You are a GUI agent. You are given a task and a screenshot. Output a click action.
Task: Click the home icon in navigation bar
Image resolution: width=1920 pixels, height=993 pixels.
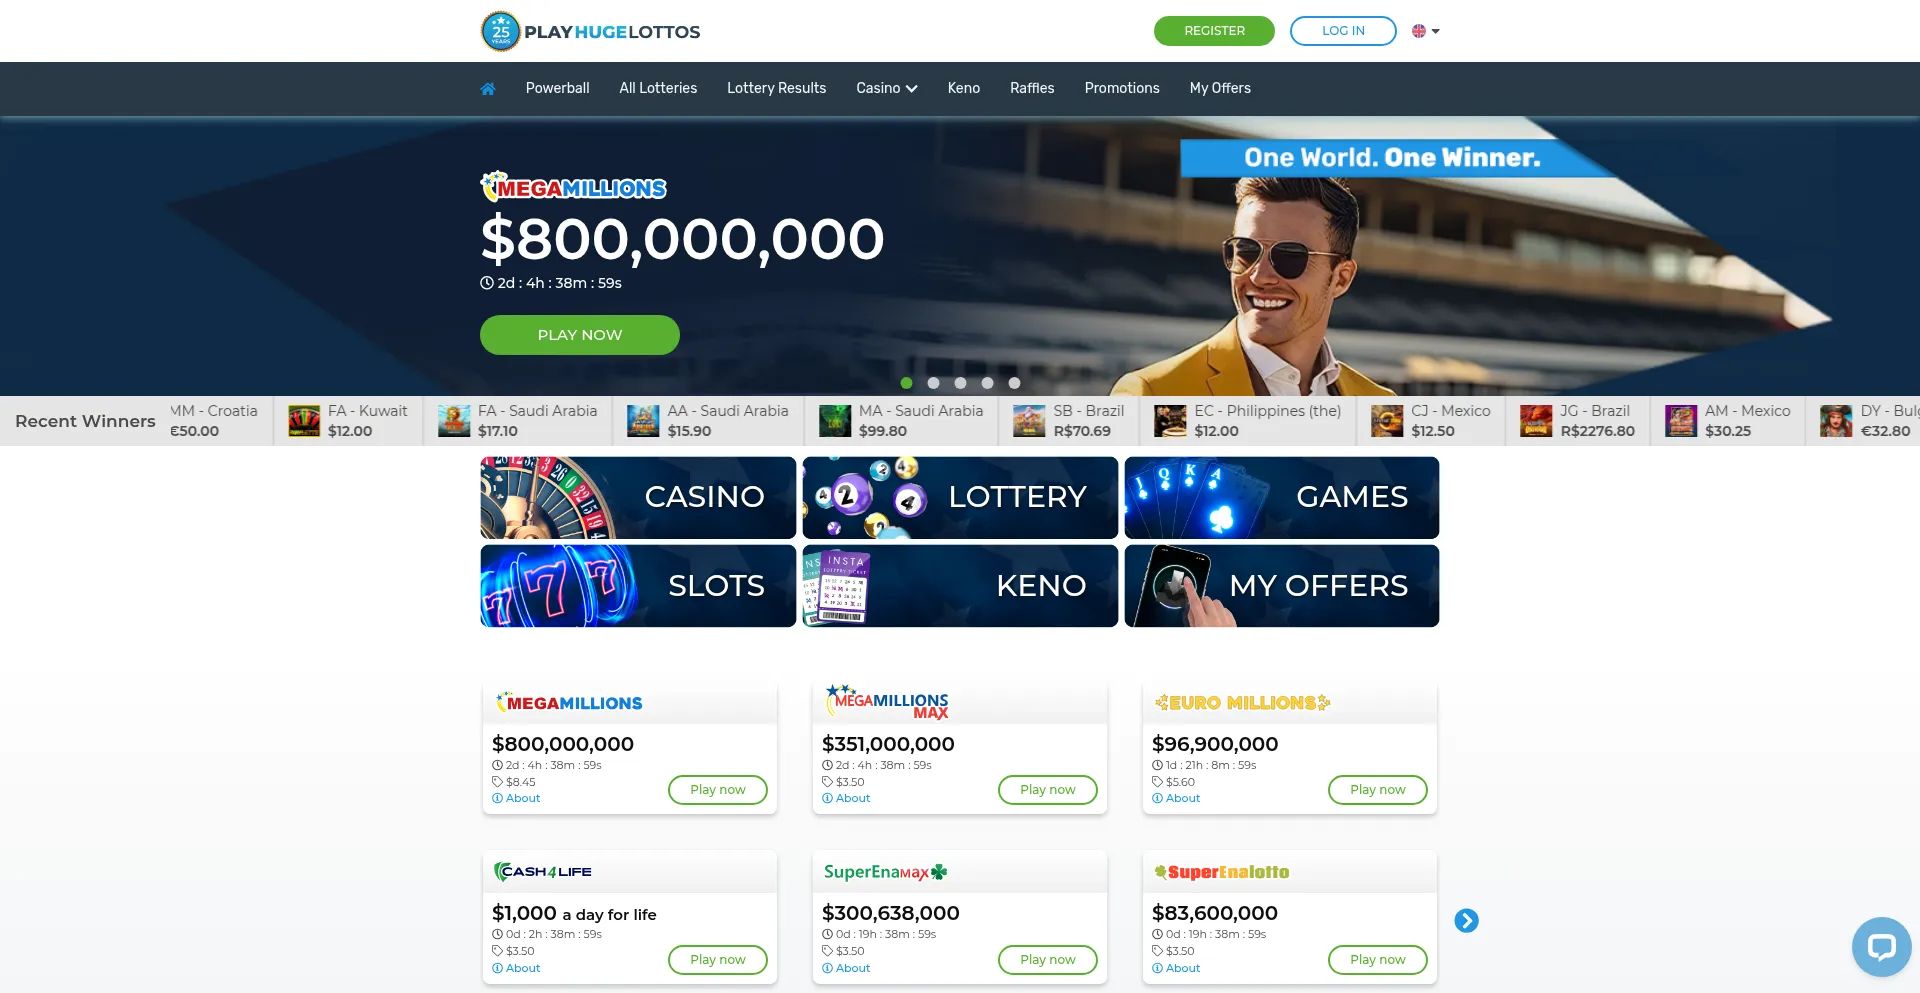pyautogui.click(x=488, y=89)
